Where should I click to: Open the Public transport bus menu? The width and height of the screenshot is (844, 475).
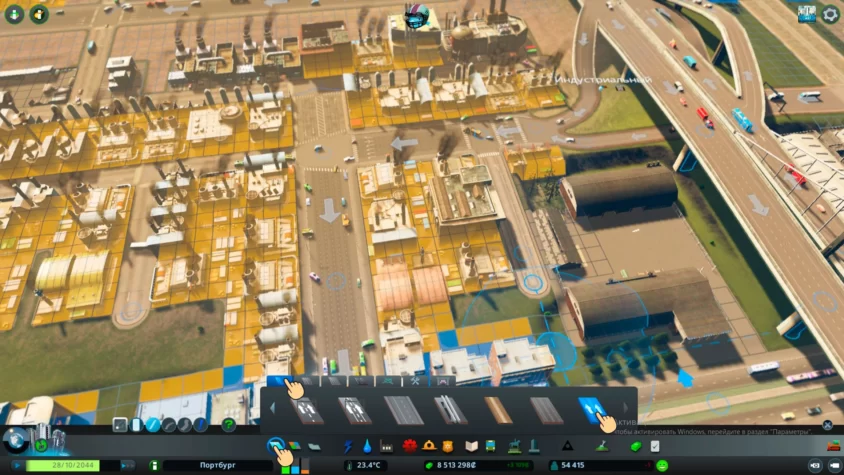[490, 446]
